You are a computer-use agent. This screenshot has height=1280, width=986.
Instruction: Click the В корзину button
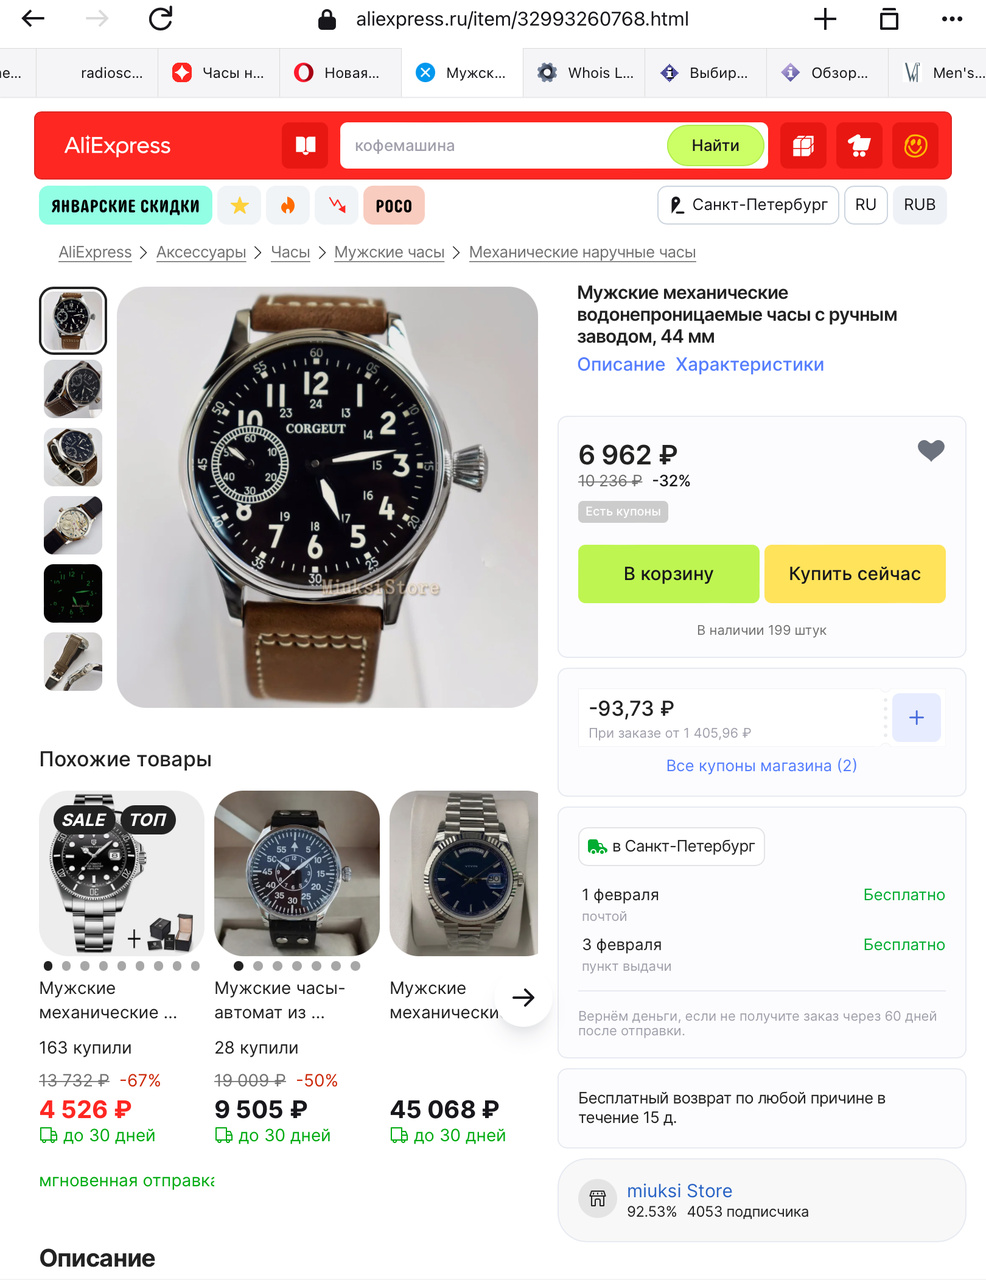point(668,574)
